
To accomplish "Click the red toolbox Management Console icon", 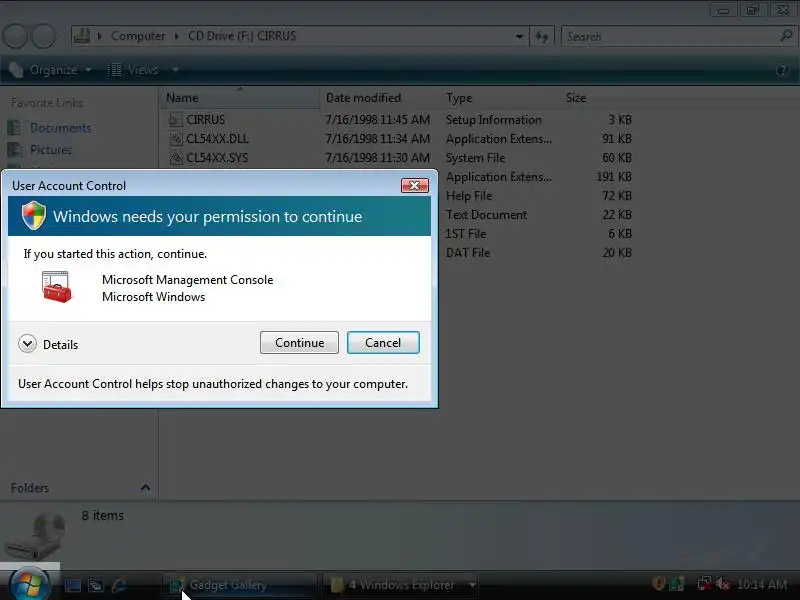I will tap(56, 287).
